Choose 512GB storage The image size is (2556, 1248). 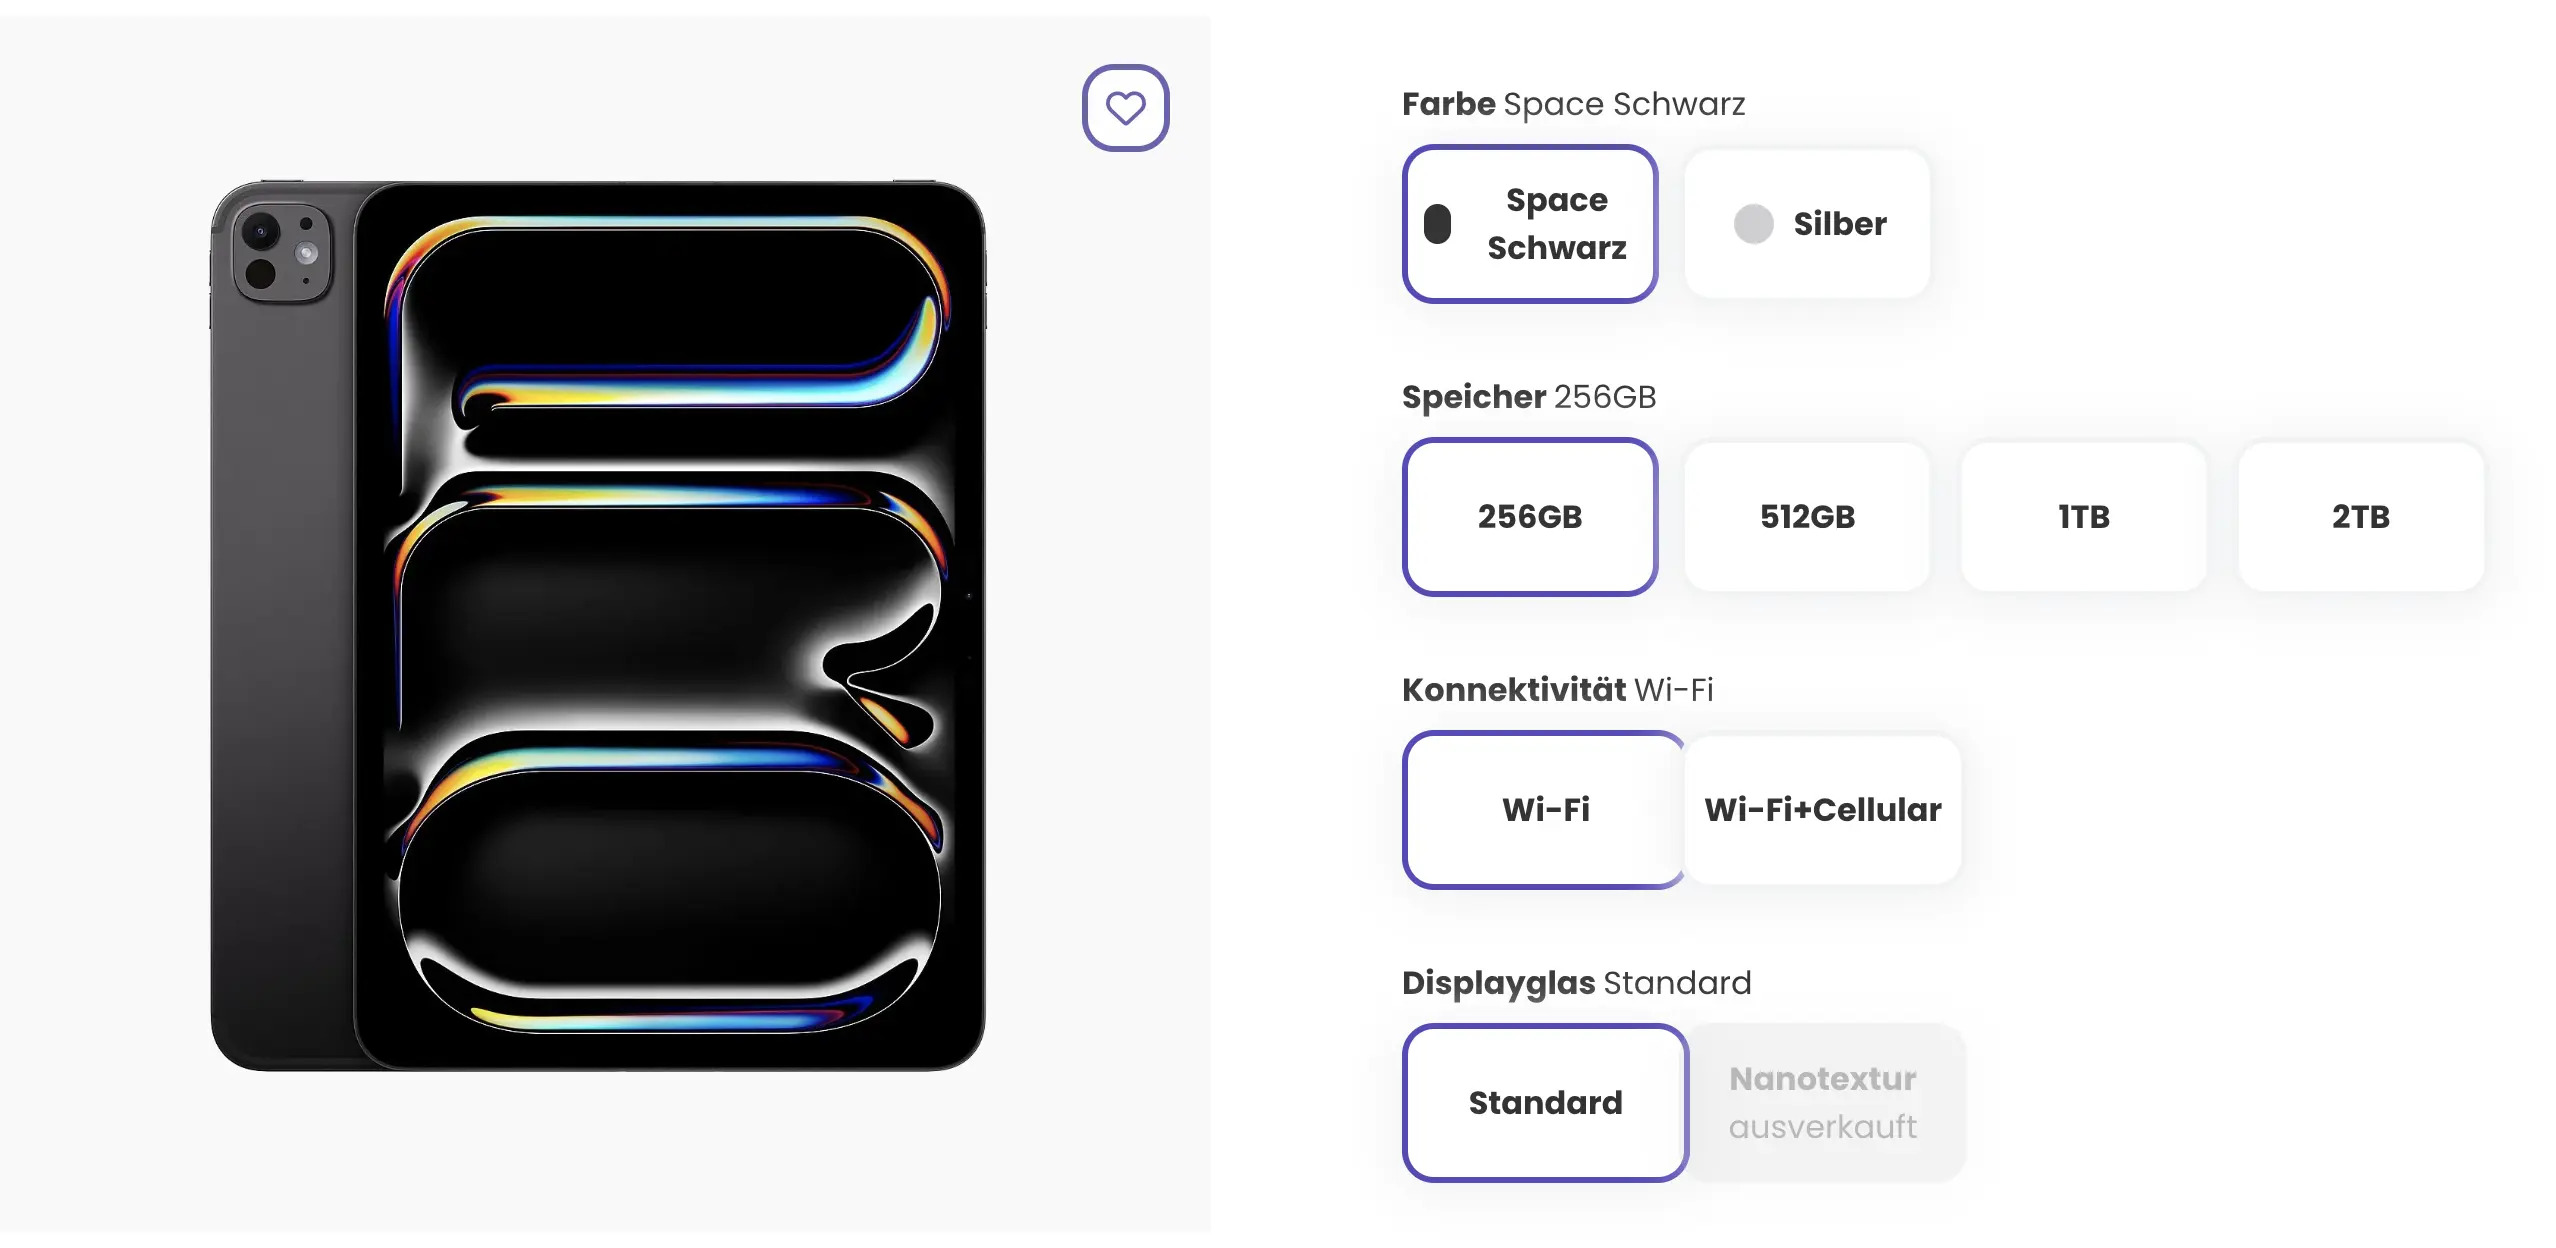[x=1806, y=517]
